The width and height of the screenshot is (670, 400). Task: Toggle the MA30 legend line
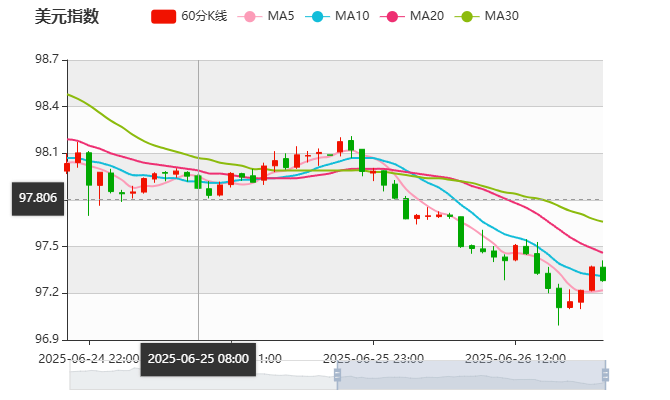coord(487,16)
